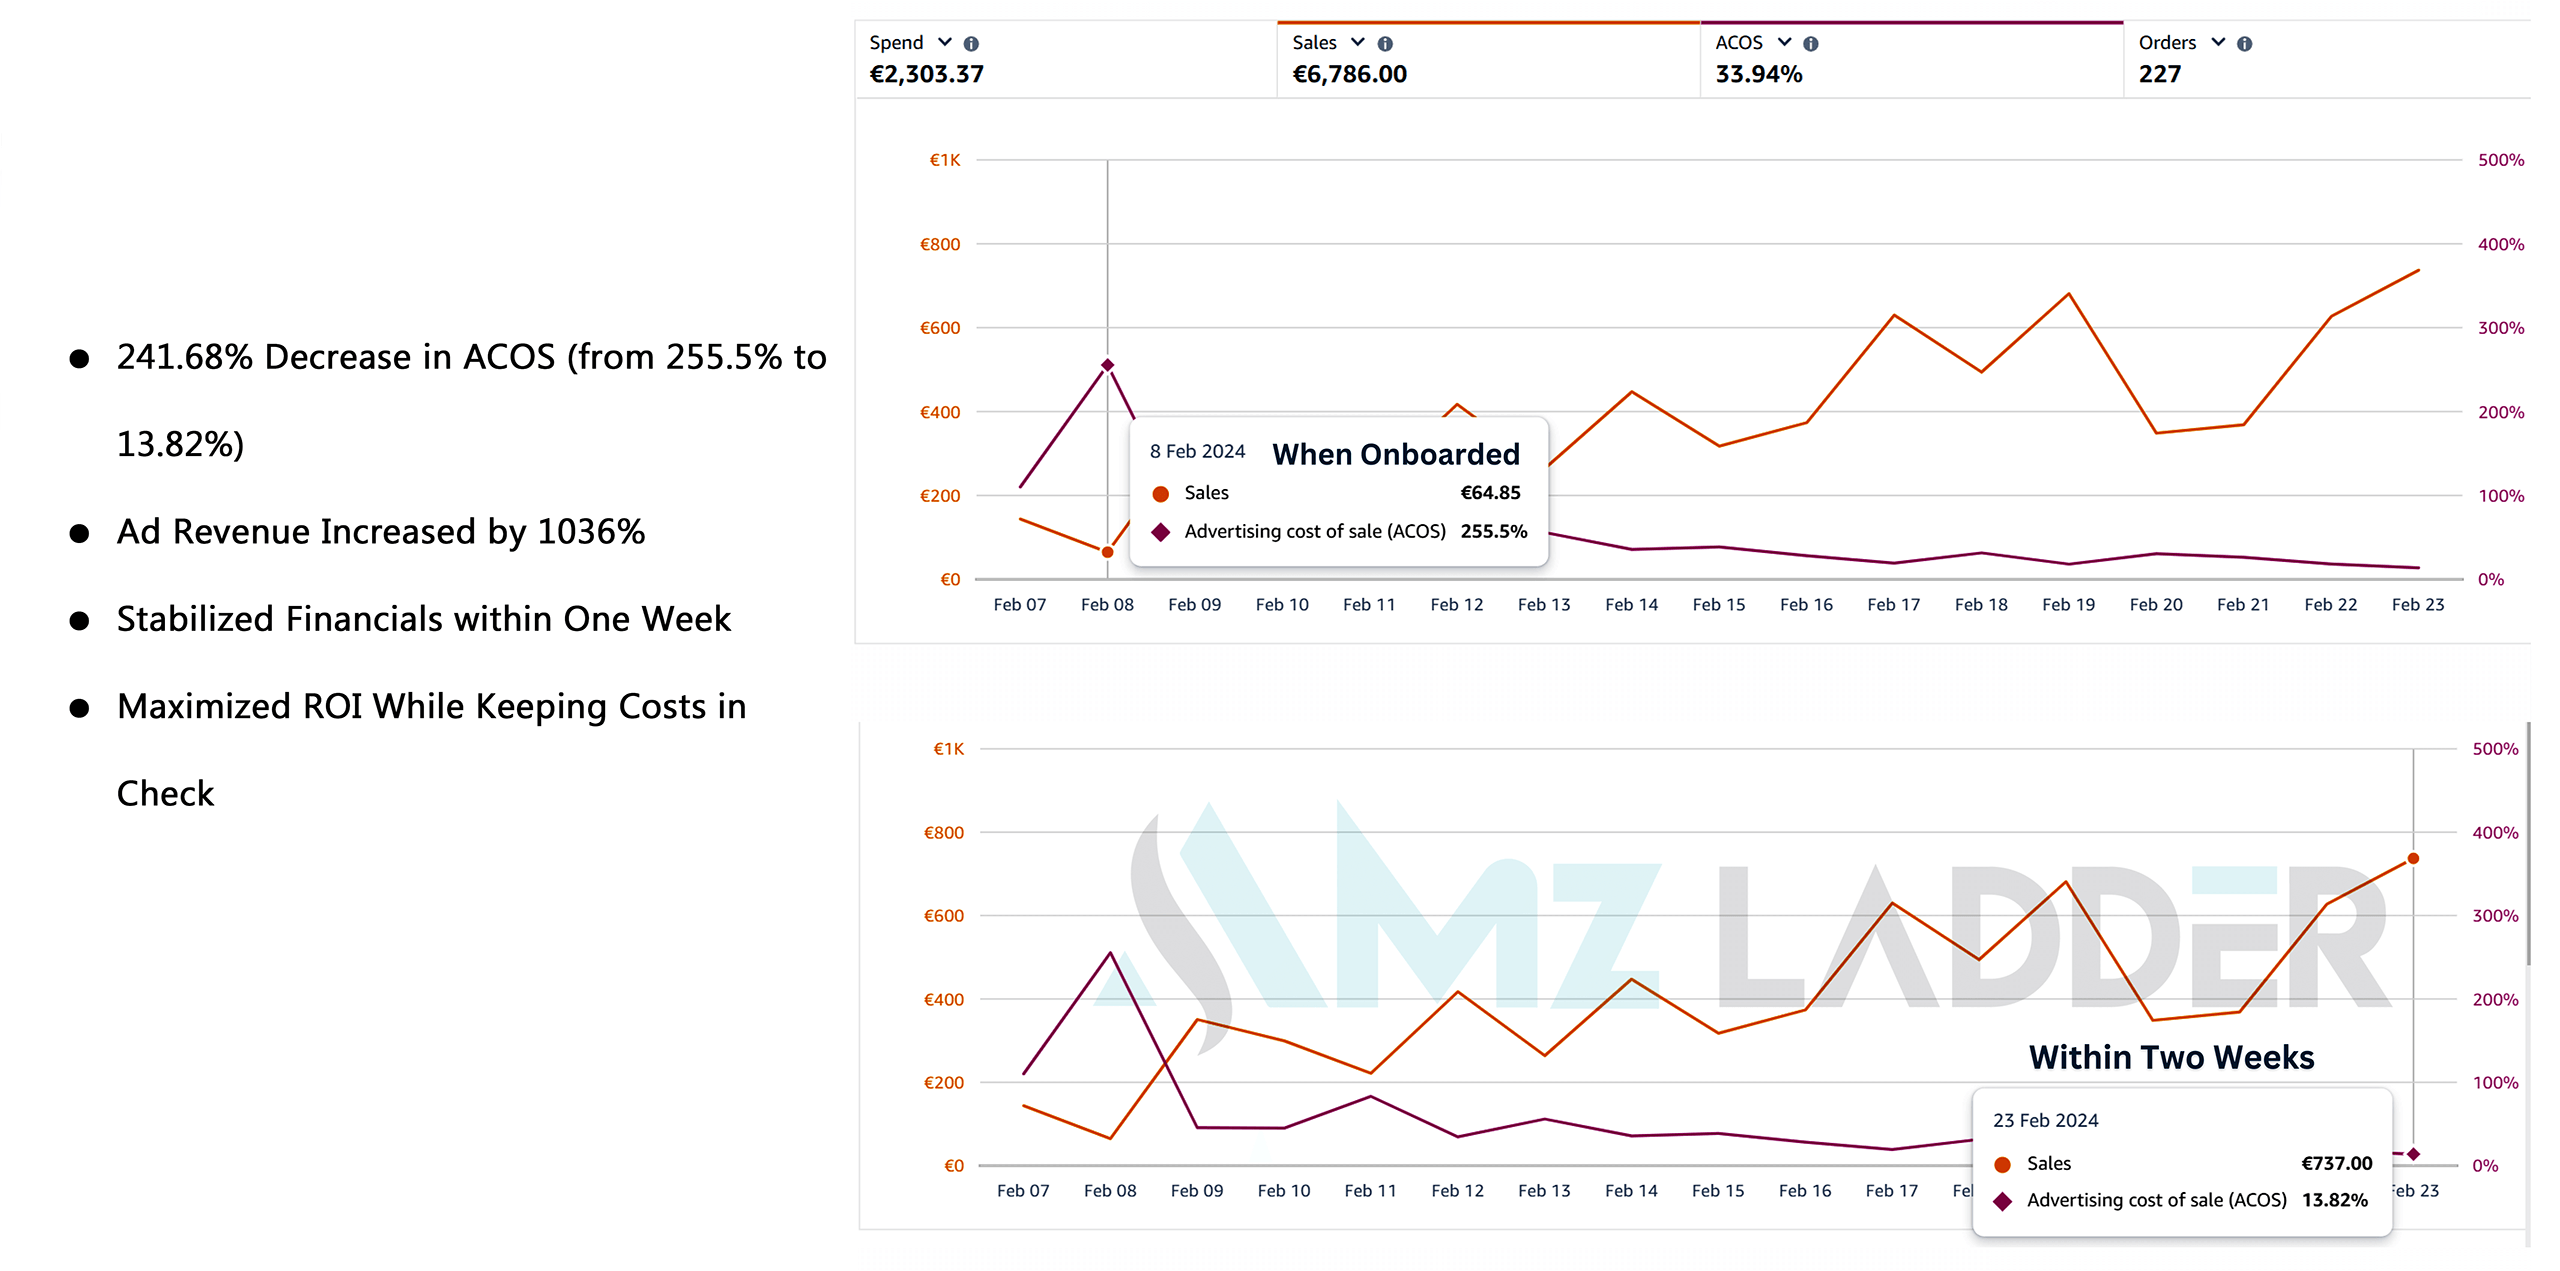Screen dimensions: 2560x1271
Task: Click the vertical scrollbar beside the lower chart
Action: (2528, 845)
